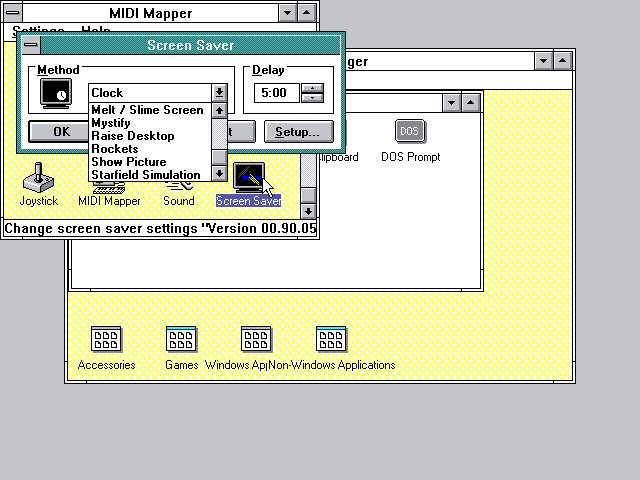Click the MIDI Mapper icon label
640x480 pixels.
[x=109, y=201]
